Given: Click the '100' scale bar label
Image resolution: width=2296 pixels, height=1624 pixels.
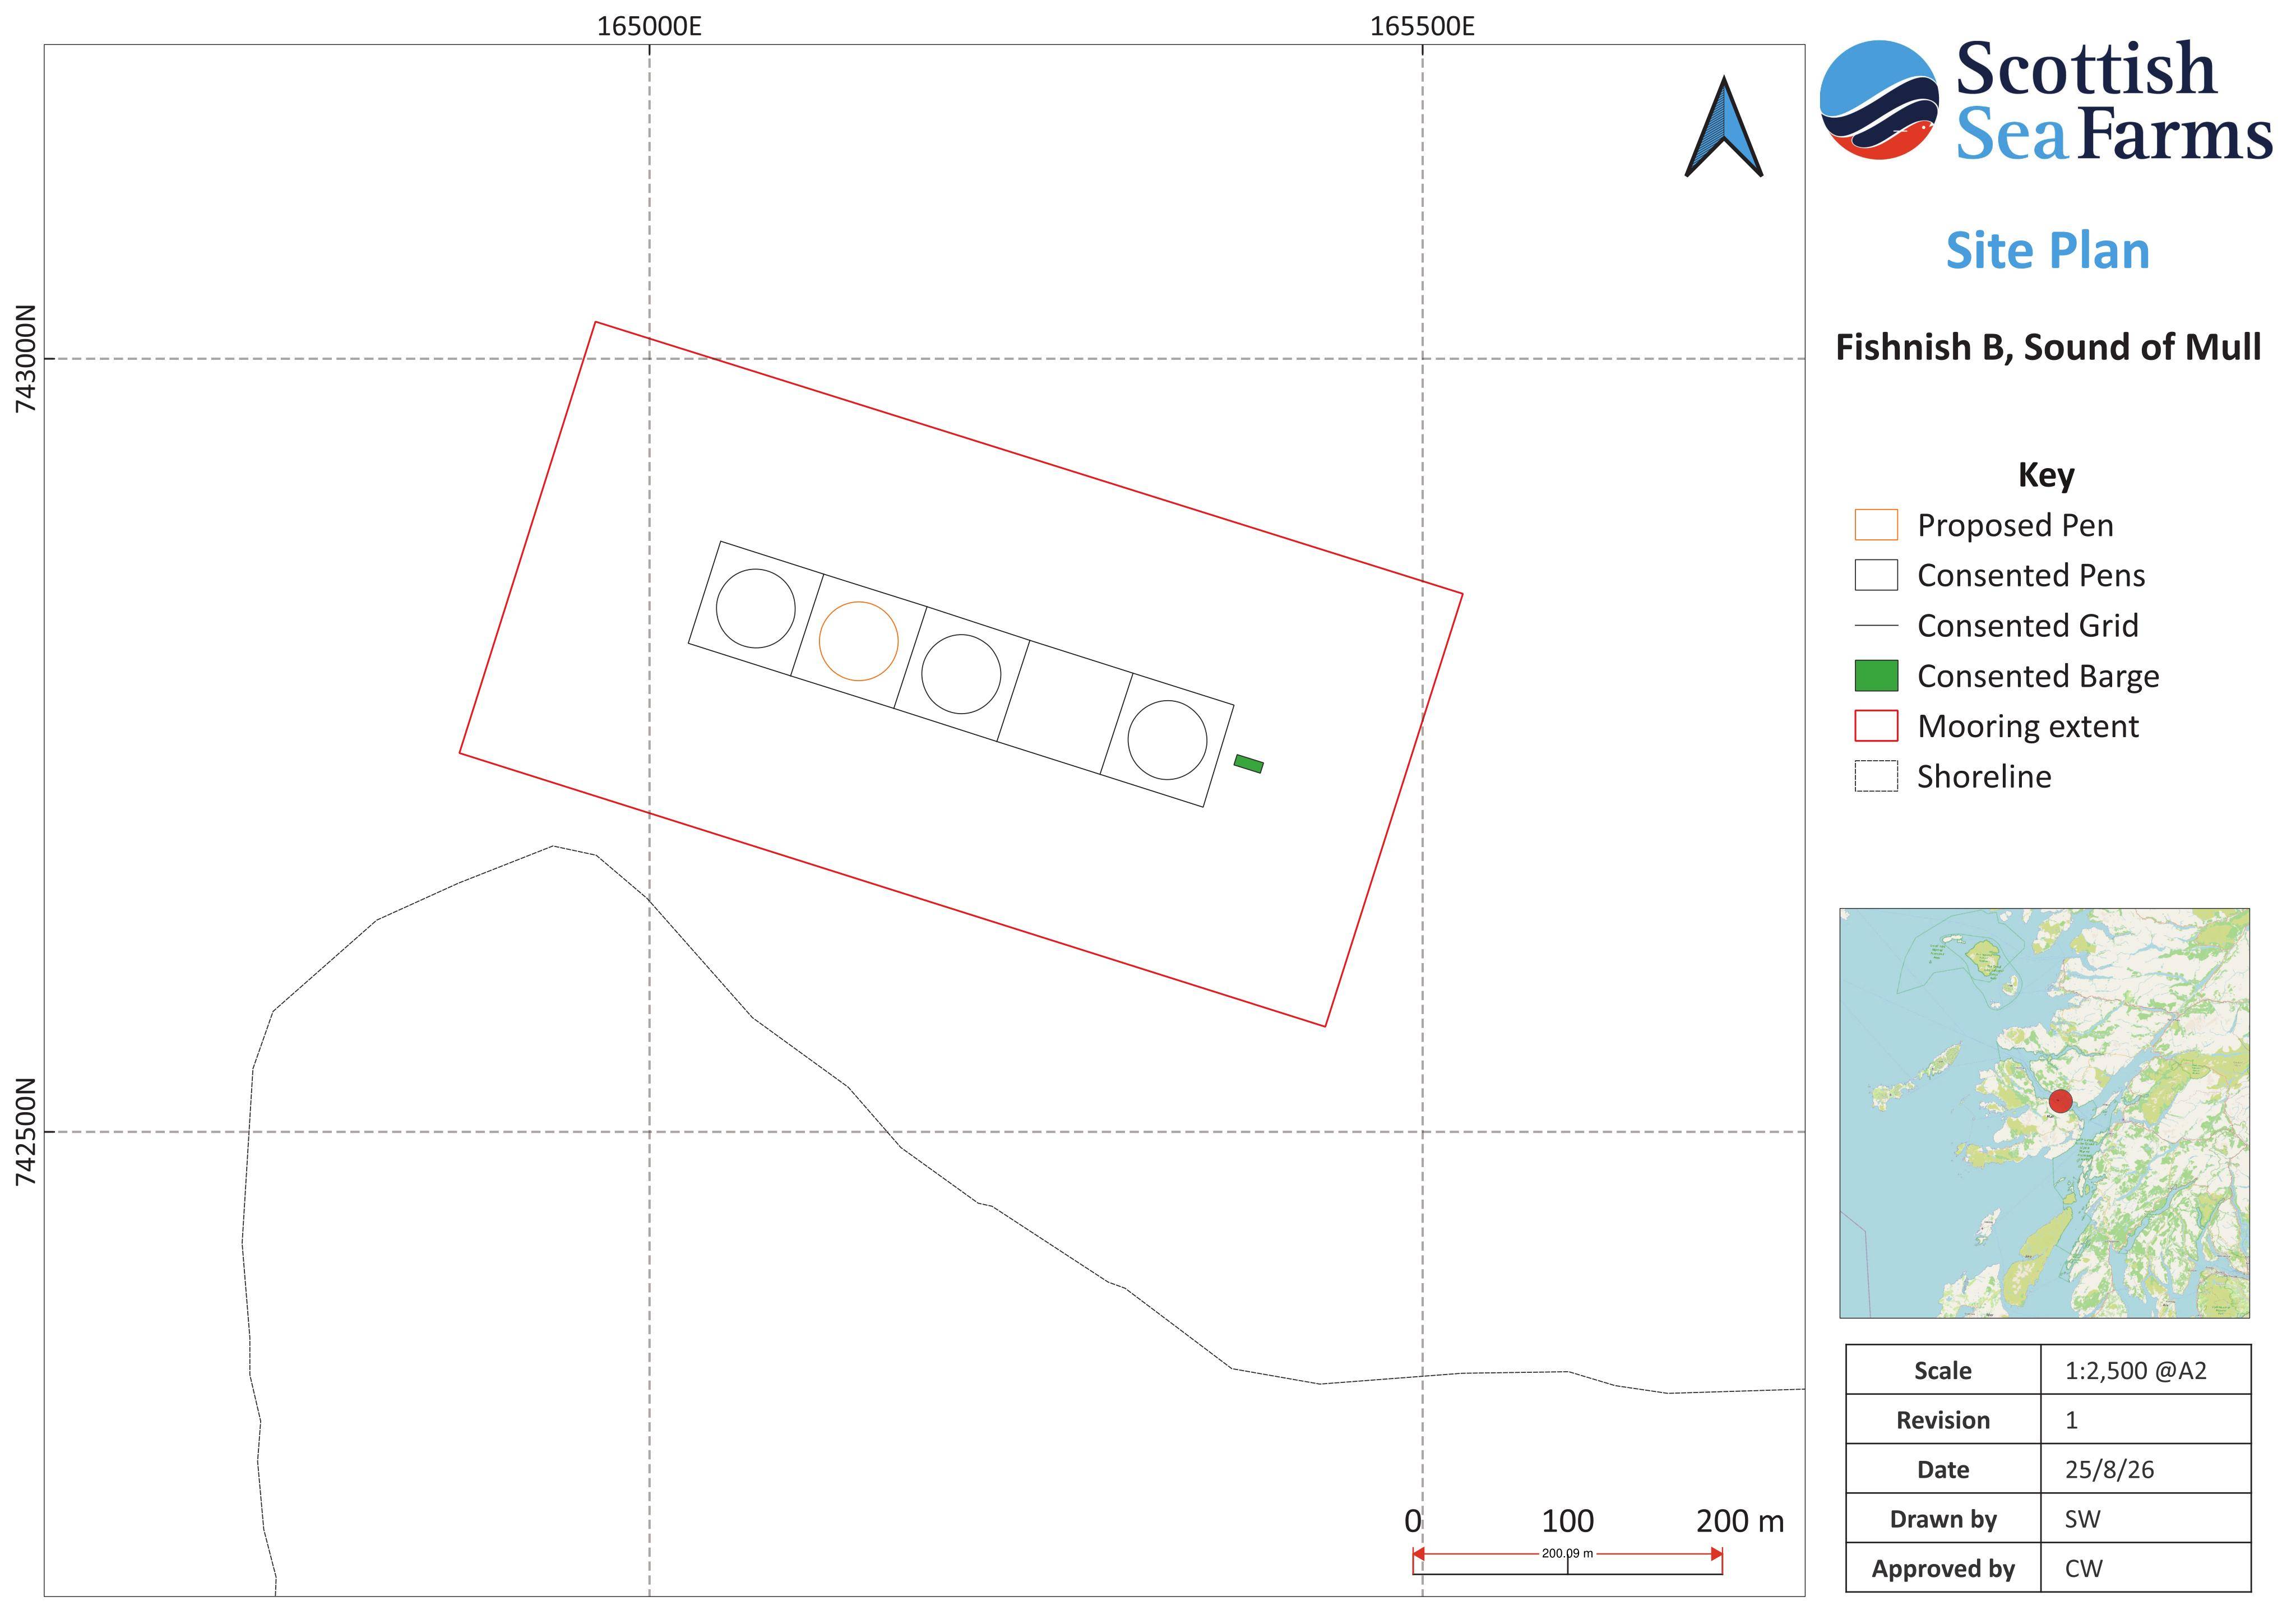Looking at the screenshot, I should [x=1567, y=1521].
